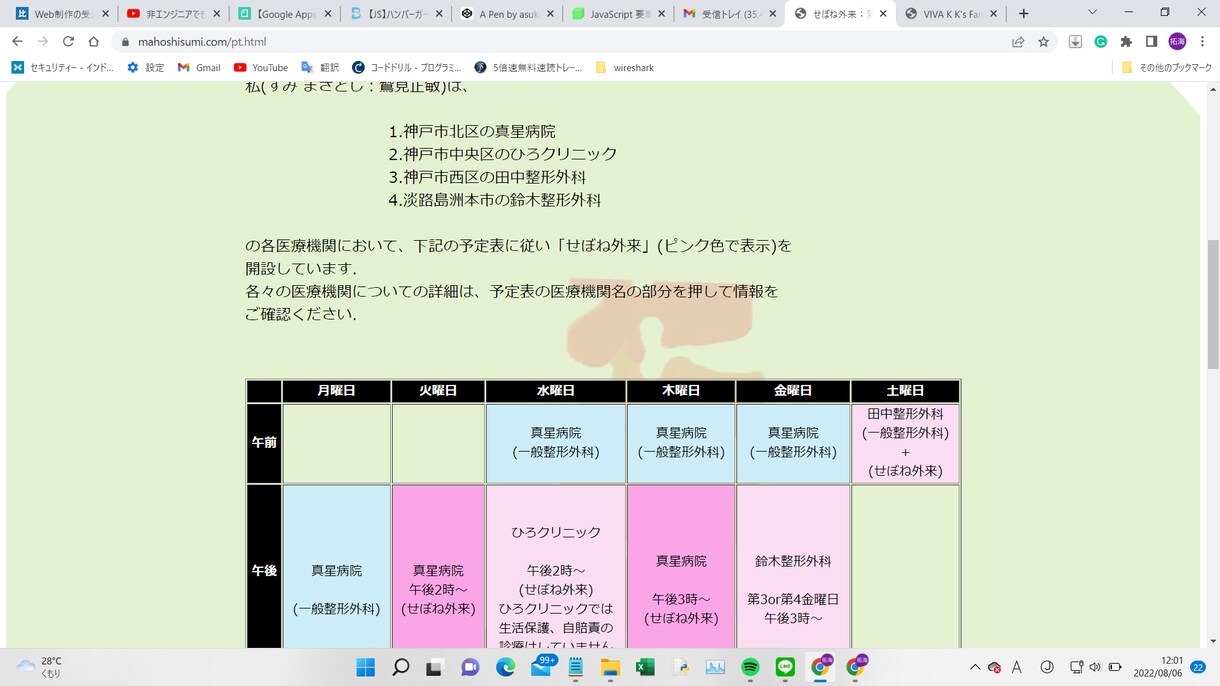Image resolution: width=1220 pixels, height=686 pixels.
Task: Open the Windows Start menu
Action: point(365,667)
